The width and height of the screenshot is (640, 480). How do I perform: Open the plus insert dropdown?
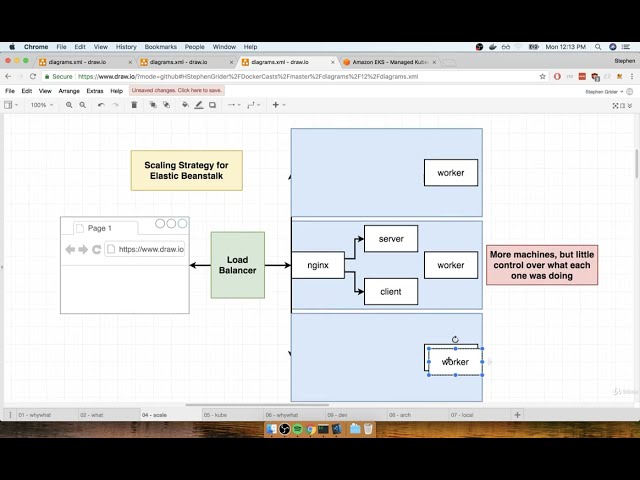pos(278,105)
